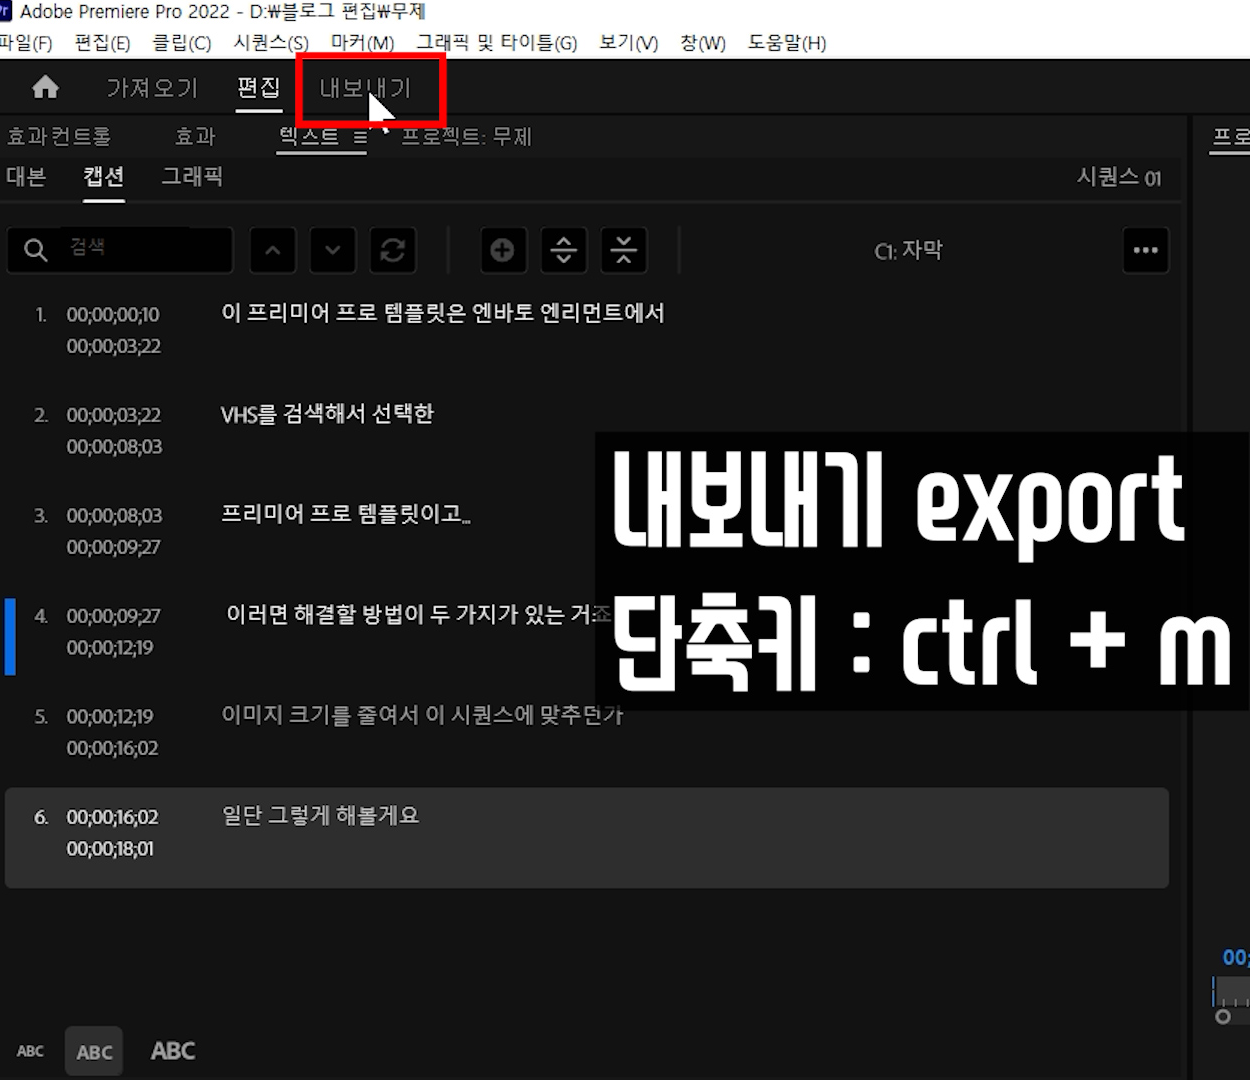Open the 텍스트 panel hamburger menu
The width and height of the screenshot is (1250, 1080).
360,137
